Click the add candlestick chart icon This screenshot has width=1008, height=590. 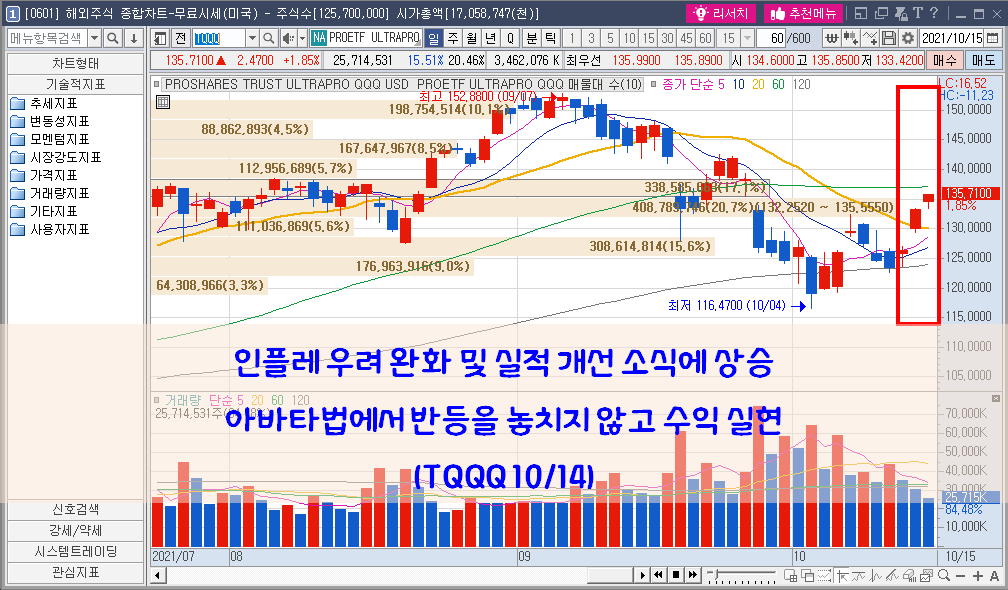pyautogui.click(x=850, y=39)
